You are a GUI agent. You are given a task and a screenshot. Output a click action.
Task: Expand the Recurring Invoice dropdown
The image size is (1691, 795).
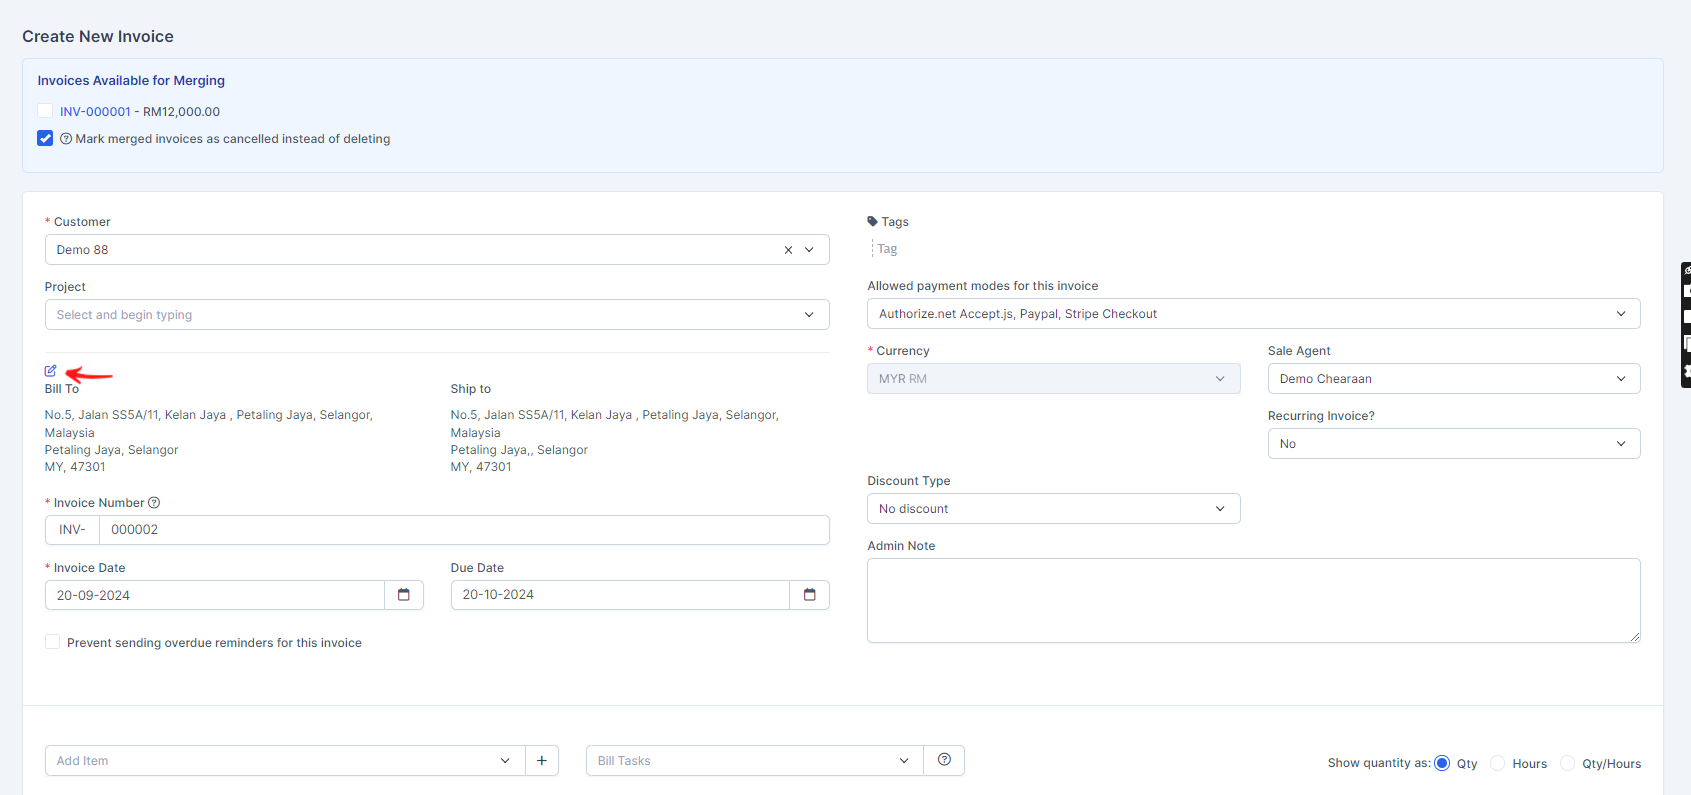(x=1453, y=444)
